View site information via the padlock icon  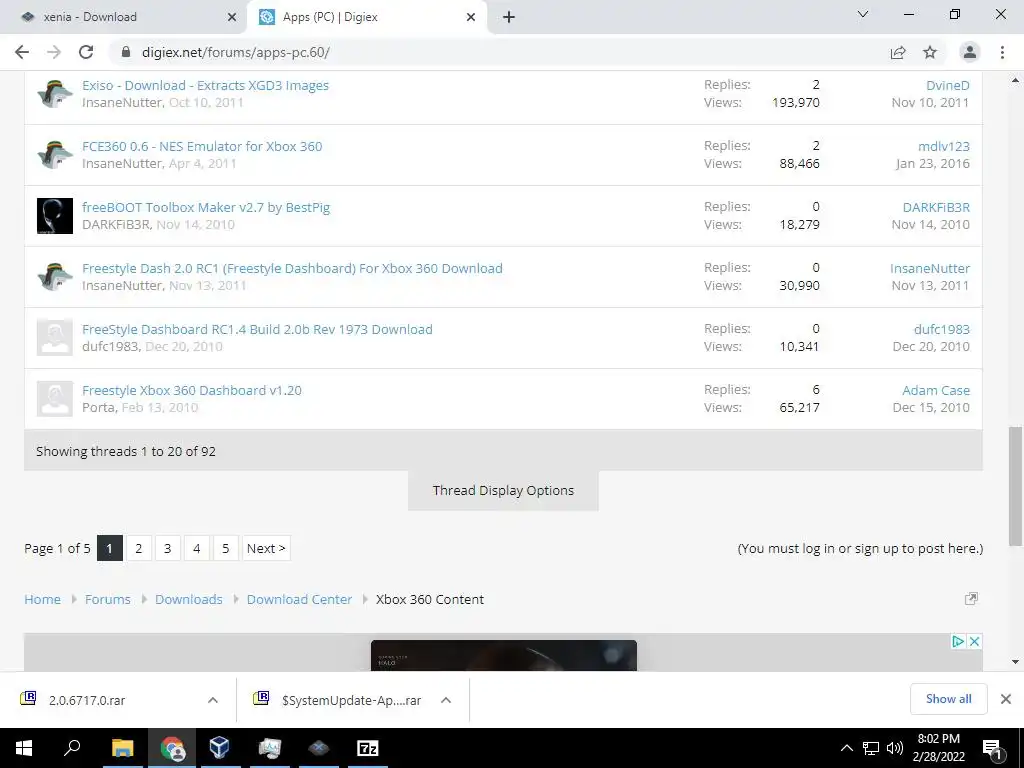coord(126,52)
